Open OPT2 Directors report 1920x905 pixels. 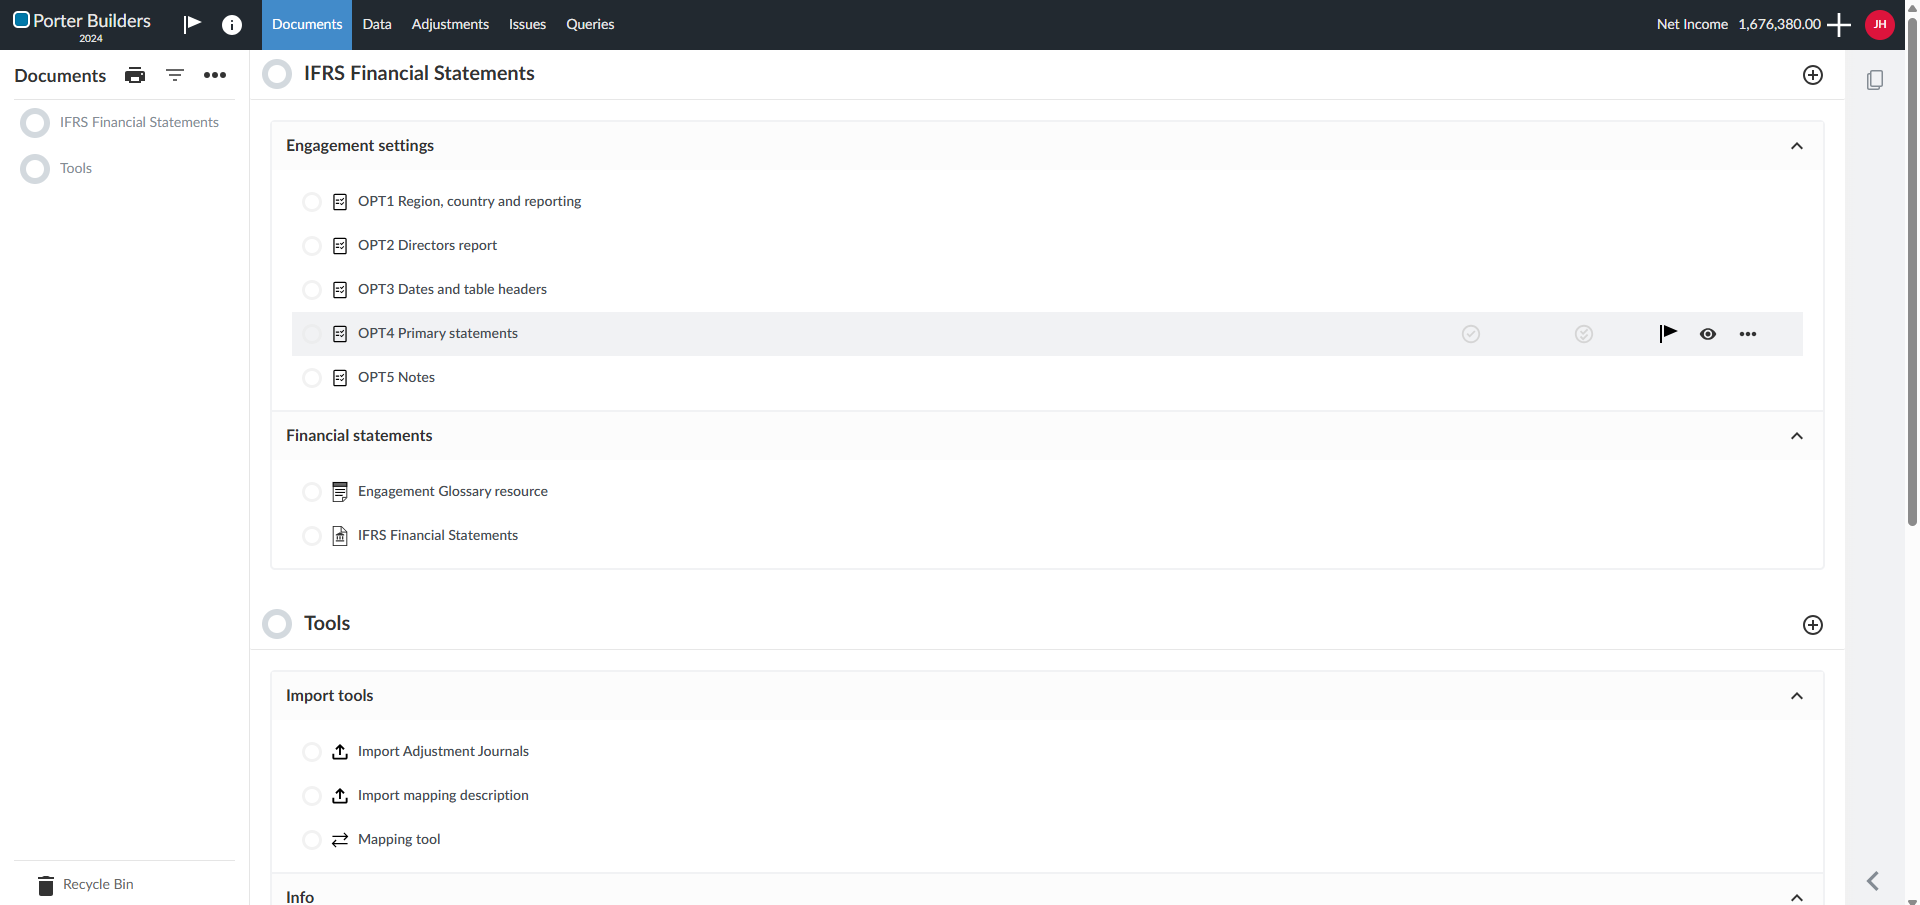(x=427, y=246)
